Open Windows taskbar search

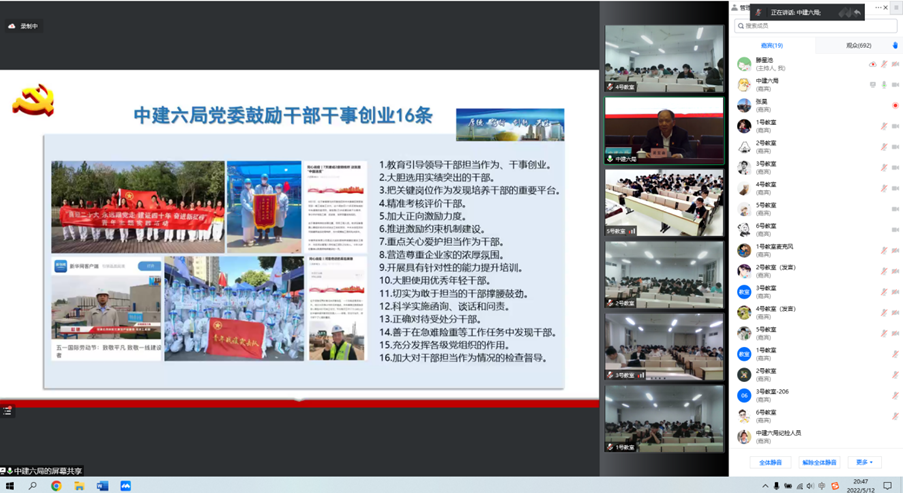(x=33, y=486)
